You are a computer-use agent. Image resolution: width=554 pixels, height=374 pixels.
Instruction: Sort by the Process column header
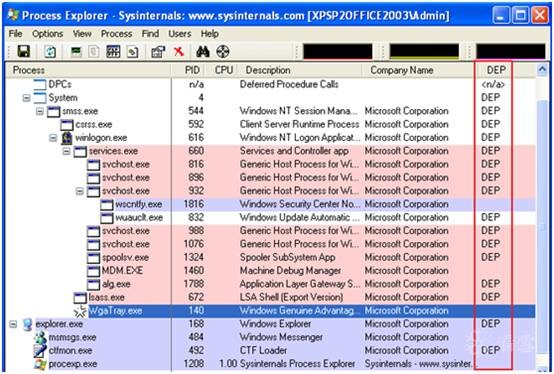88,70
